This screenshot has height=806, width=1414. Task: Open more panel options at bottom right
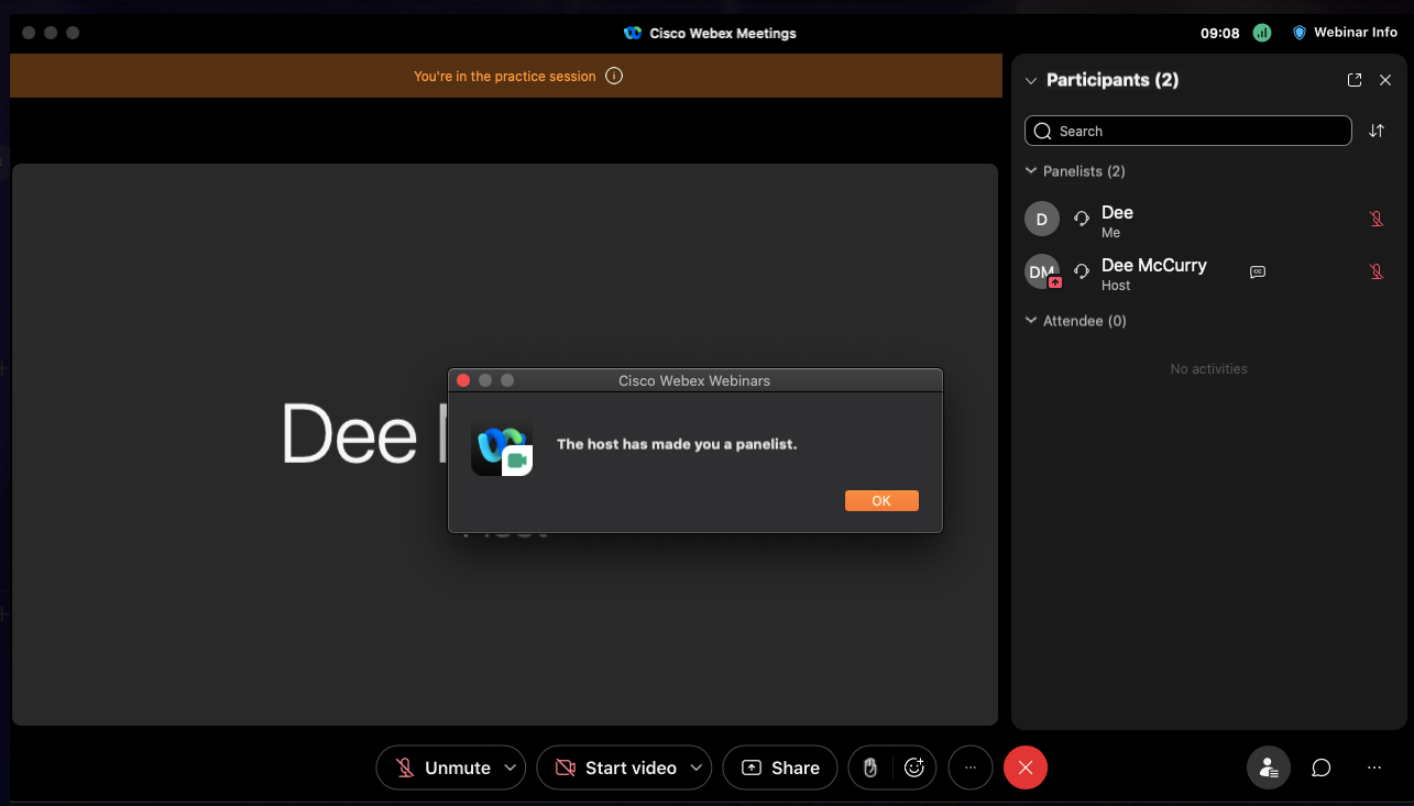[x=1374, y=768]
